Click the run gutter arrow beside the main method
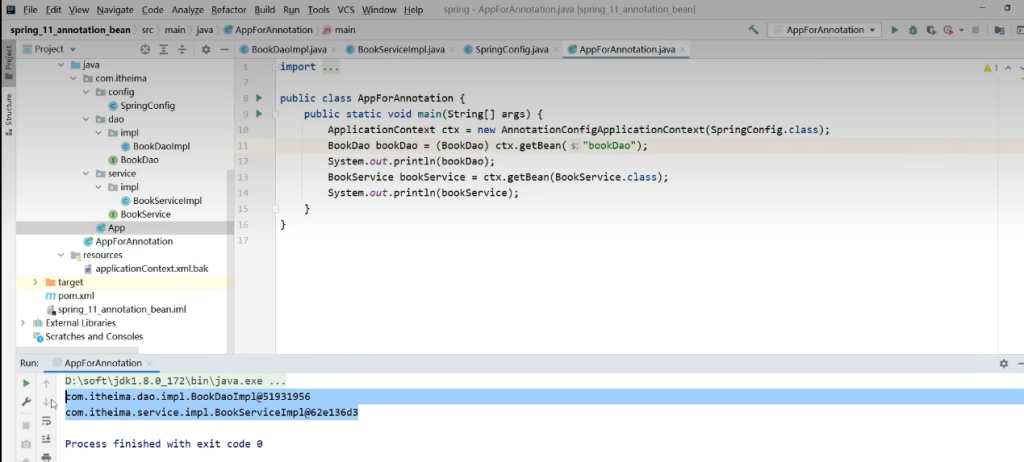1024x462 pixels. tap(258, 114)
